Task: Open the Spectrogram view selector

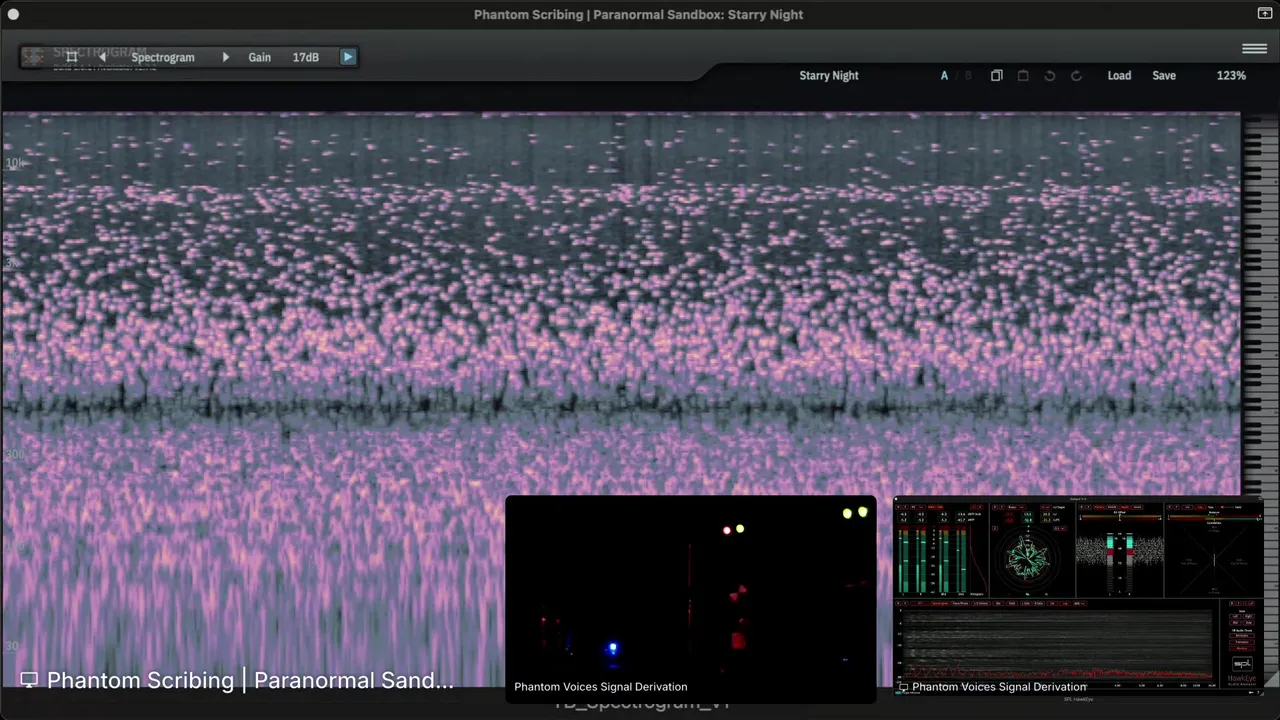Action: pos(163,57)
